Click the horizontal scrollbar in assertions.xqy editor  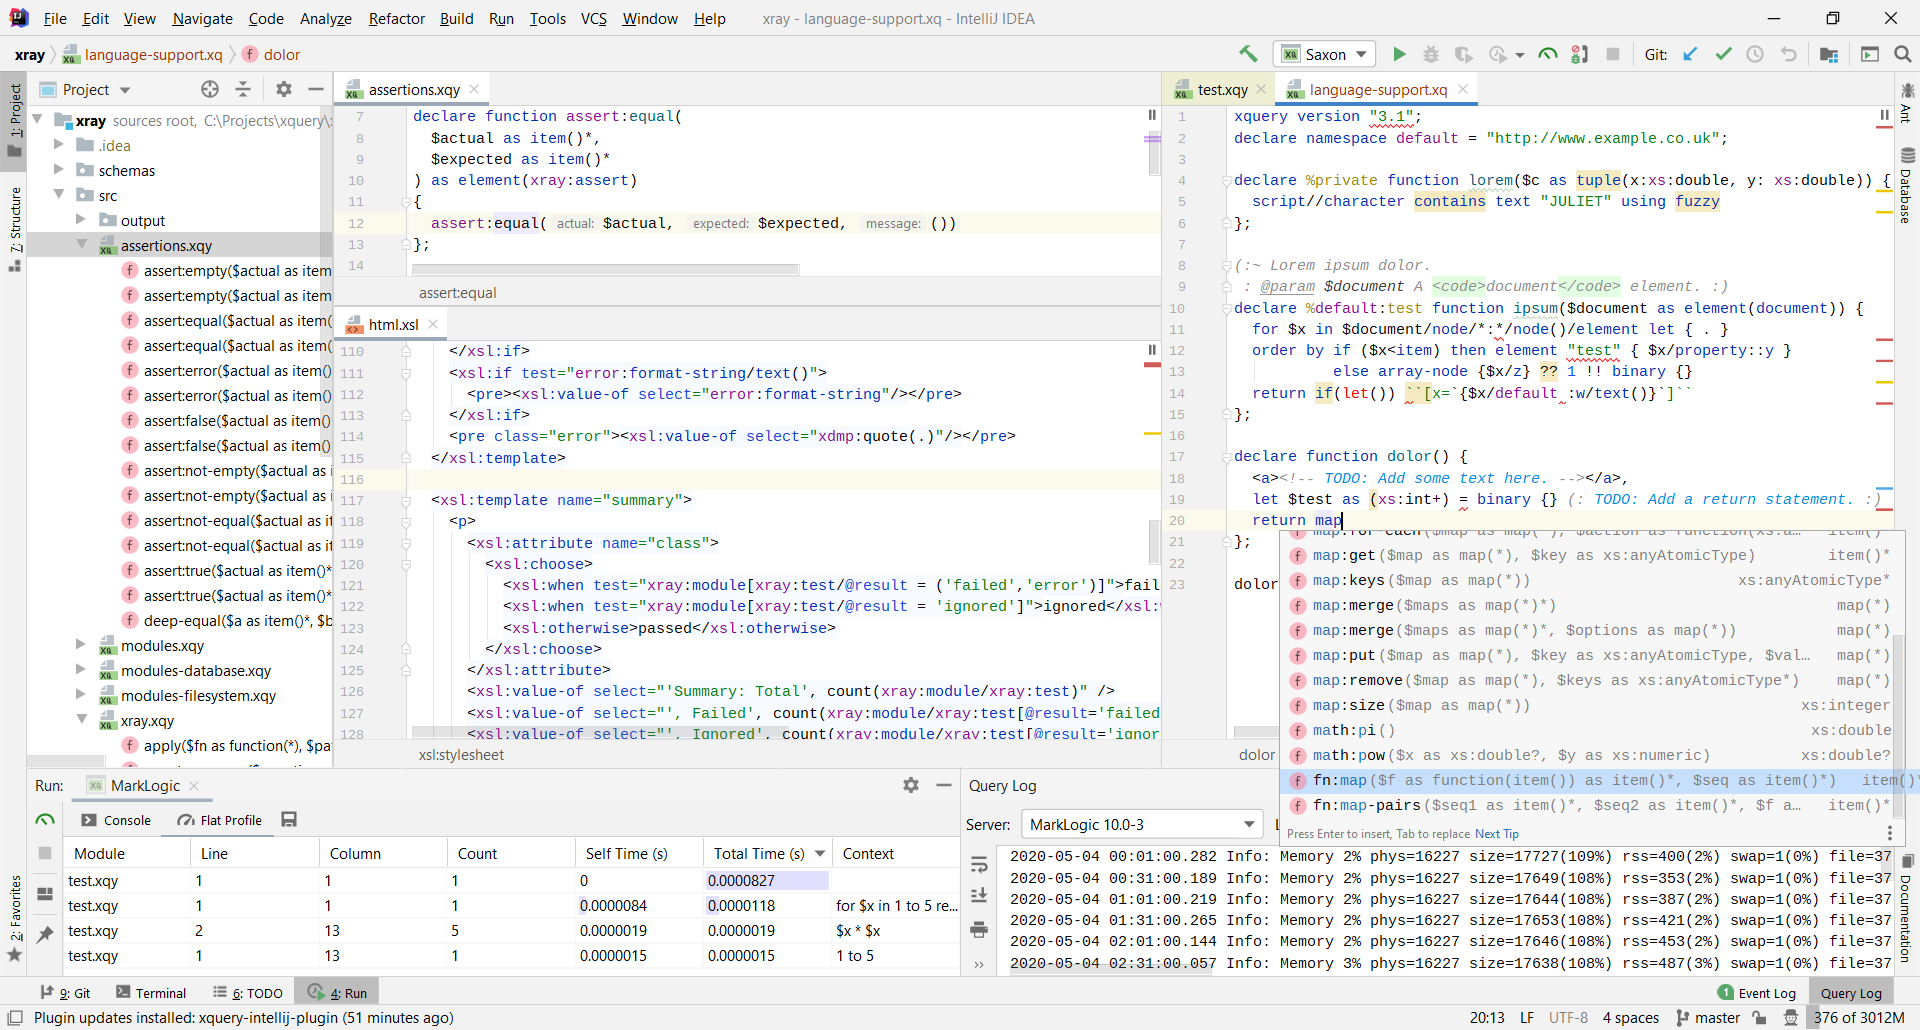(x=605, y=269)
